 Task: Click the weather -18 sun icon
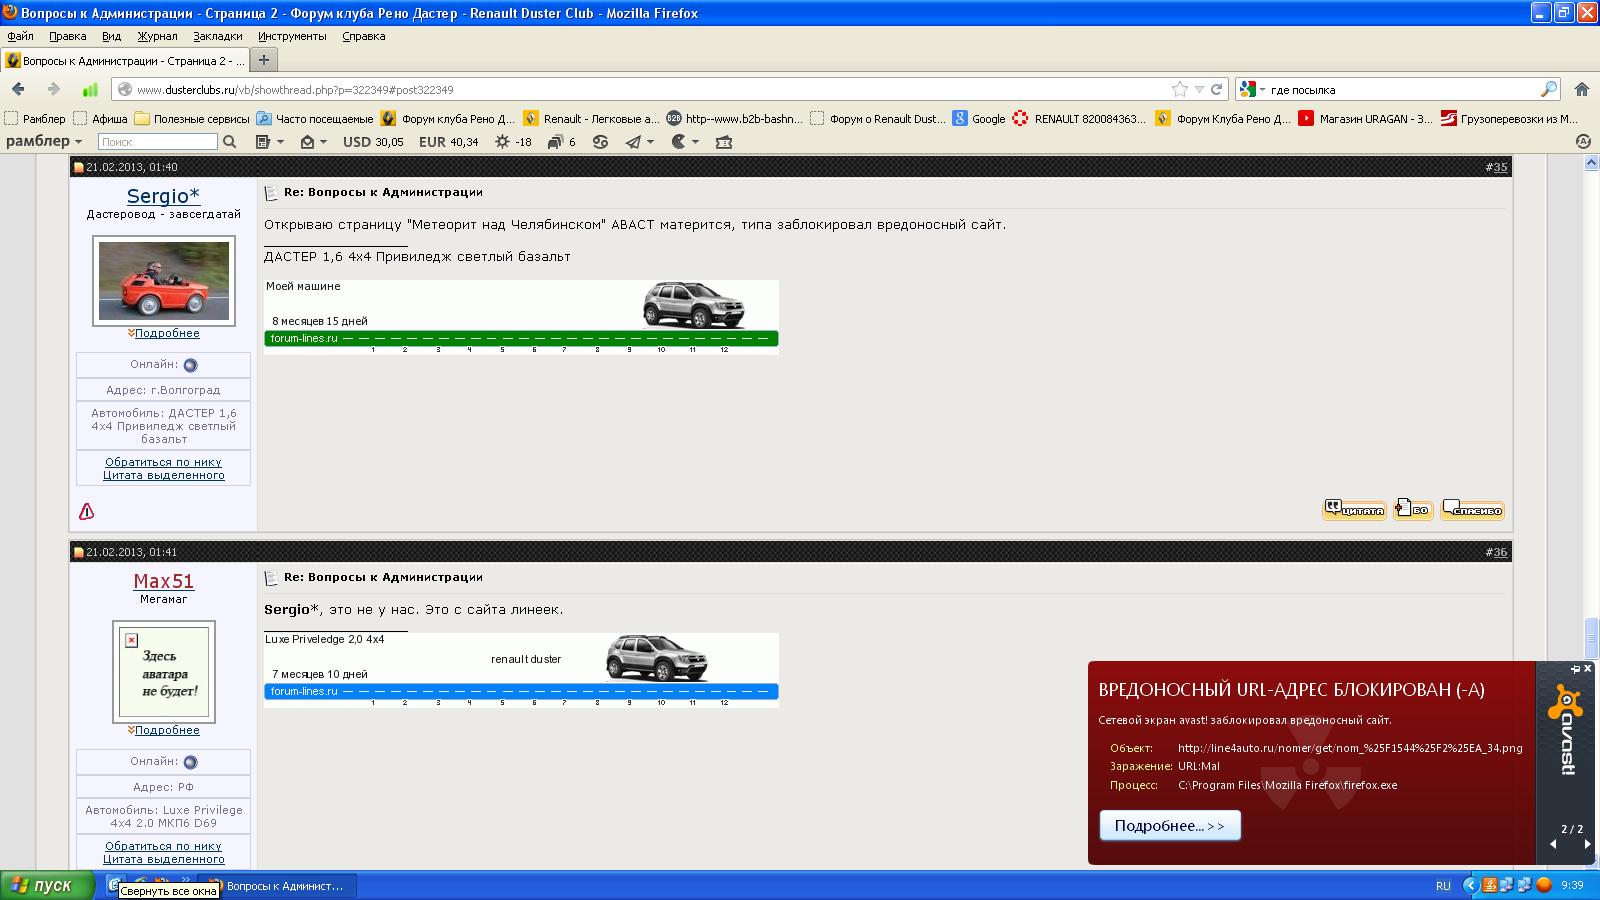click(513, 142)
